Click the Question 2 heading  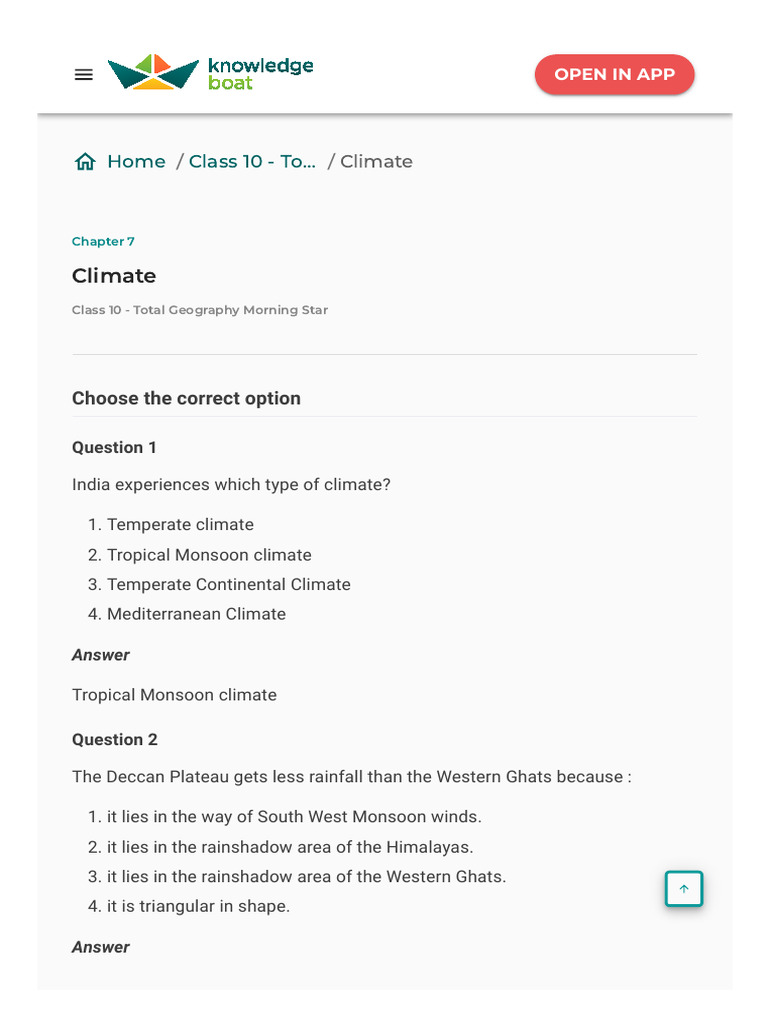114,740
